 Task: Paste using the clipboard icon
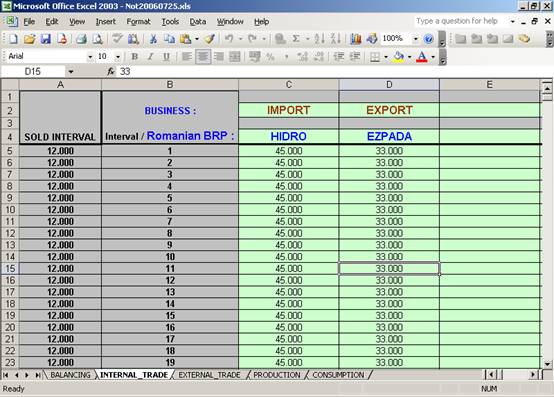[185, 39]
